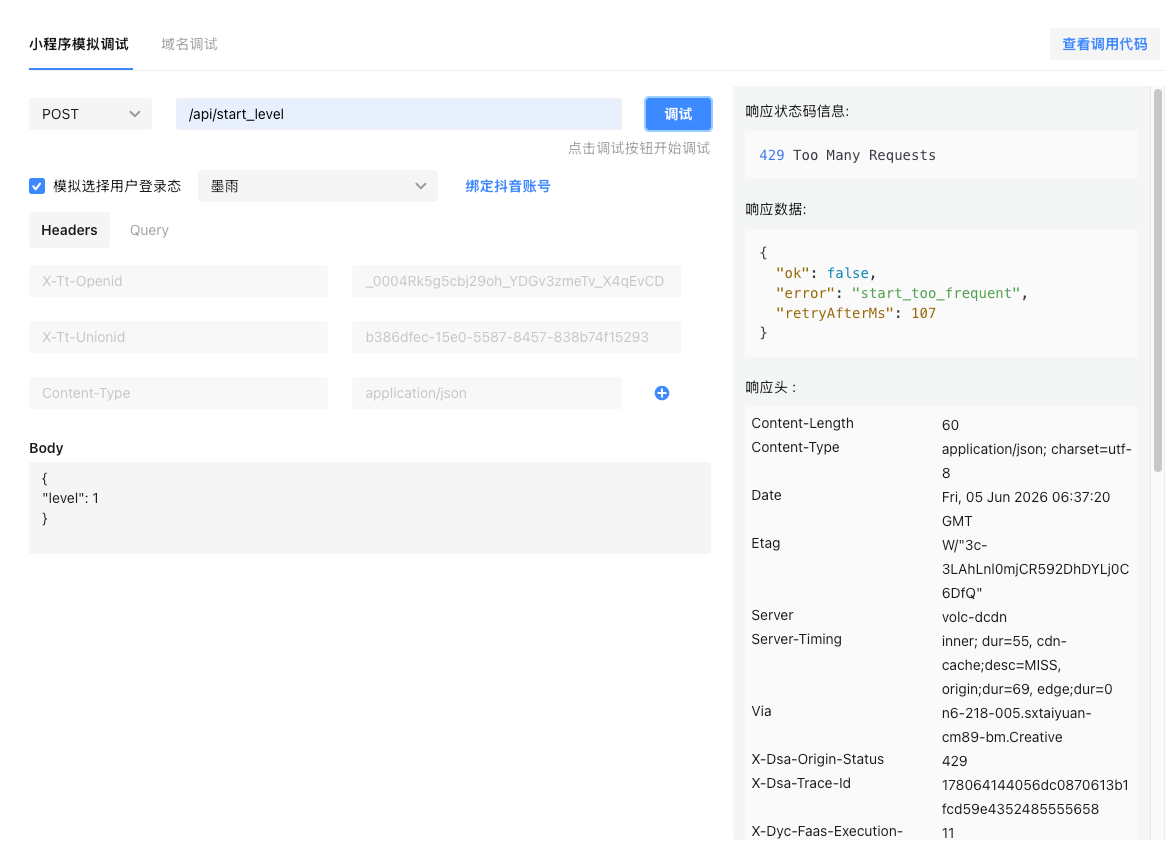Open 查看调用代码 button
The width and height of the screenshot is (1165, 864).
point(1104,44)
